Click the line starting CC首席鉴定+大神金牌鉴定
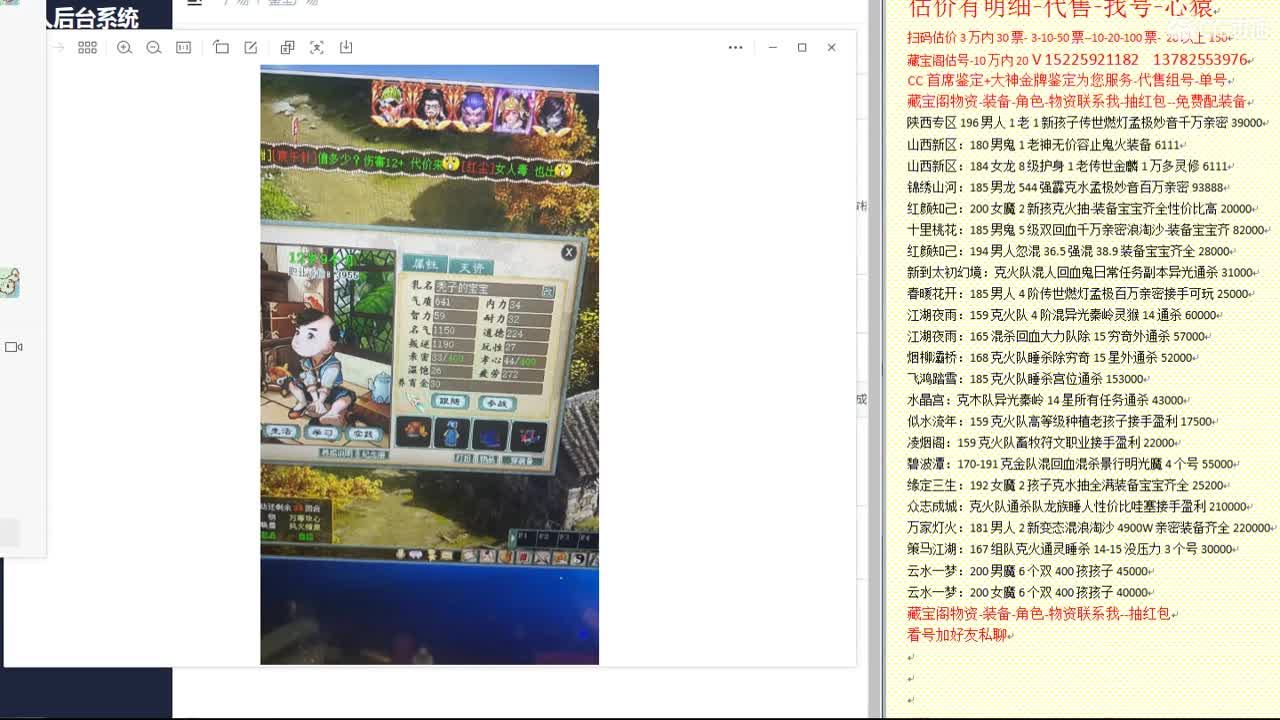Viewport: 1280px width, 720px height. point(1069,81)
